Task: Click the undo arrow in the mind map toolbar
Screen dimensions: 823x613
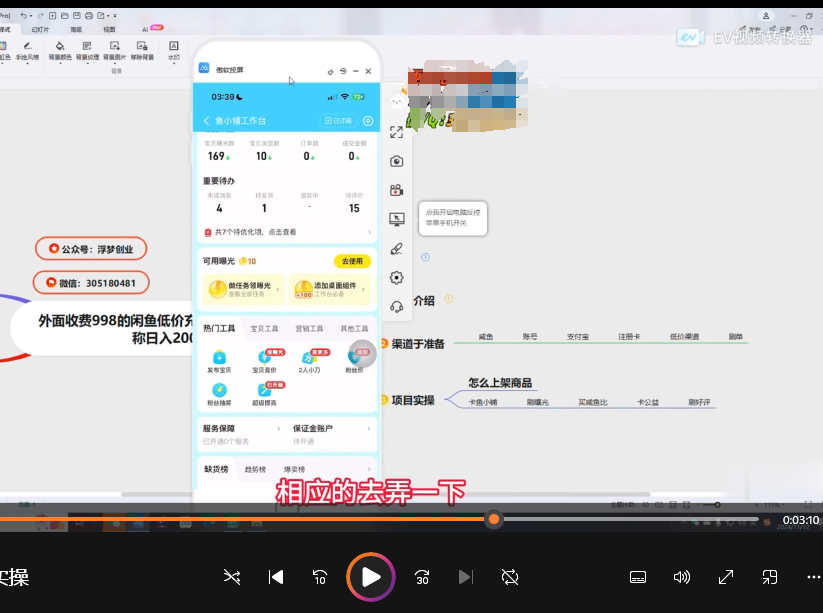Action: [x=23, y=16]
